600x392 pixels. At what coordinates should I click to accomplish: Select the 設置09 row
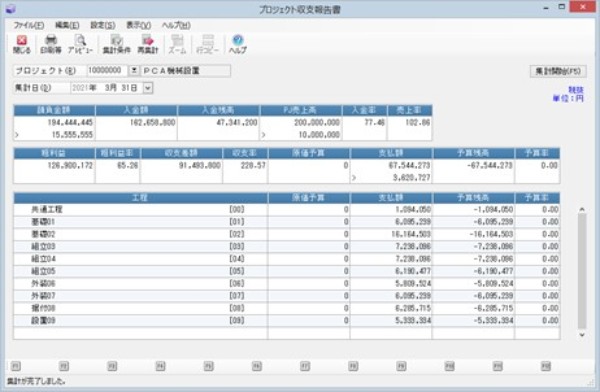(287, 320)
